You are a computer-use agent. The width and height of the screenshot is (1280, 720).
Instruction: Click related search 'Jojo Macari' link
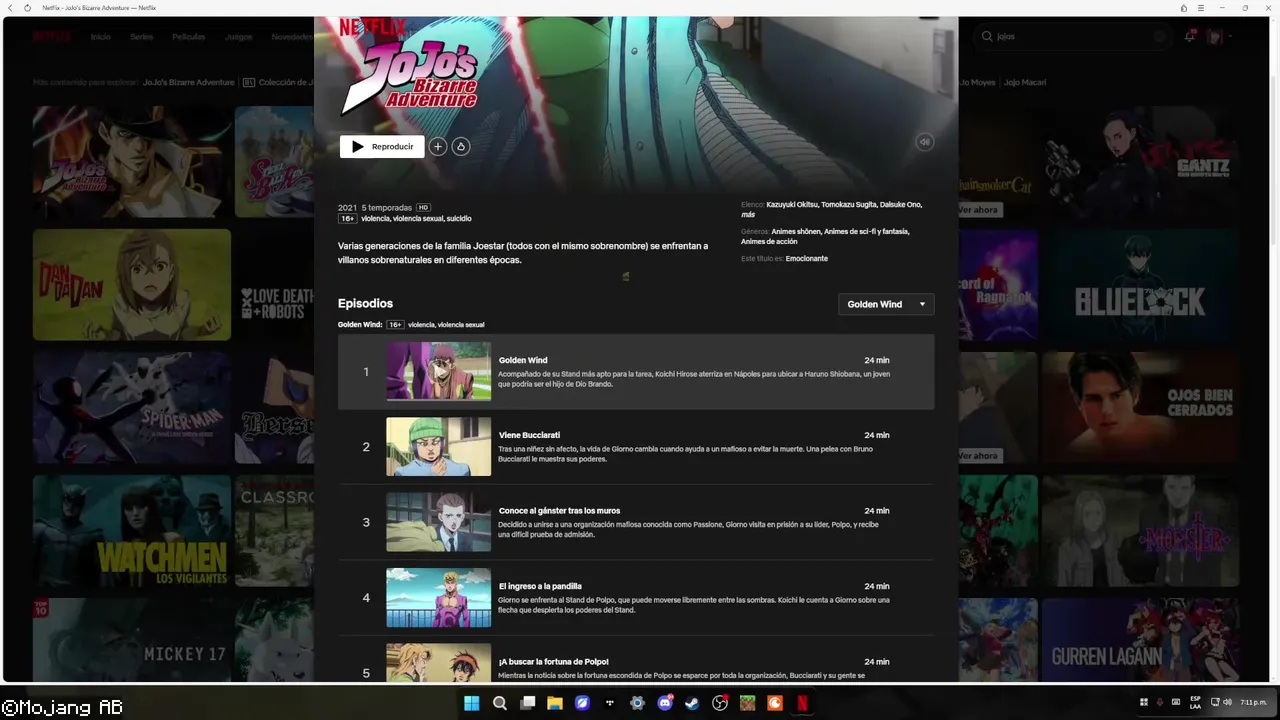coord(1025,82)
